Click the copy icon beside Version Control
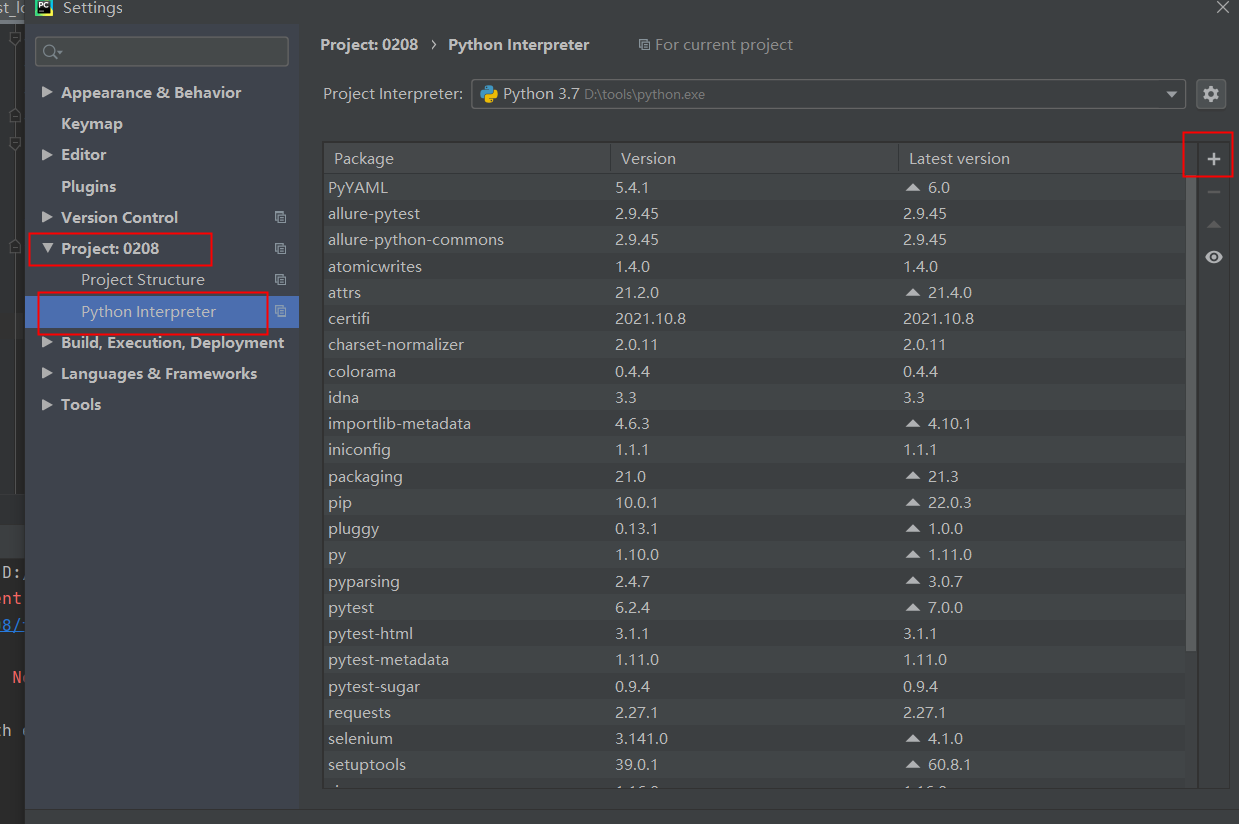 pyautogui.click(x=280, y=217)
